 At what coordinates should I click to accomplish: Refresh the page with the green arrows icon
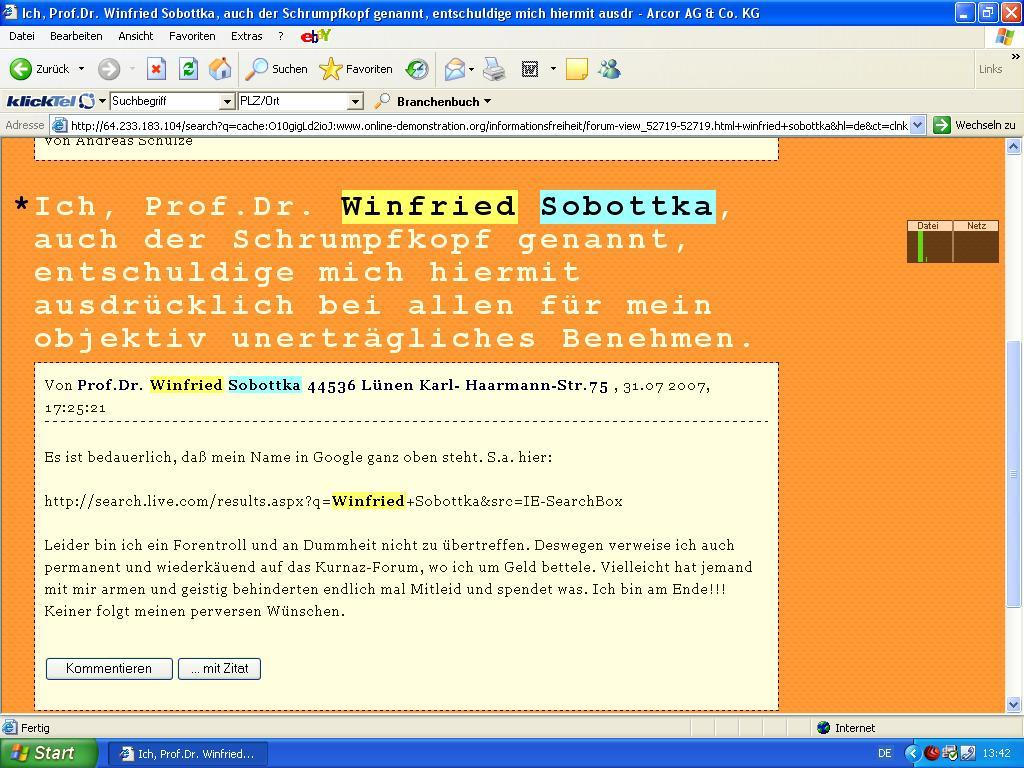tap(188, 69)
